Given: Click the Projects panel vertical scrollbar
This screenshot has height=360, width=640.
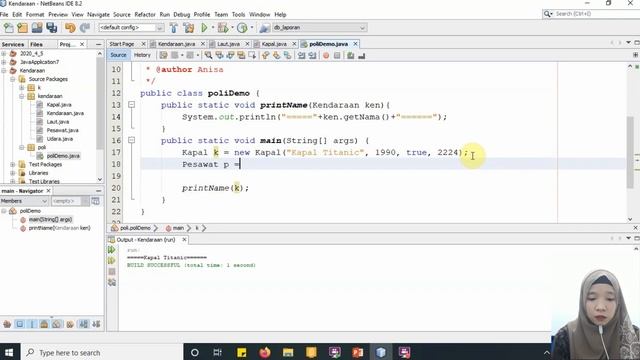Looking at the screenshot, I should (100, 102).
